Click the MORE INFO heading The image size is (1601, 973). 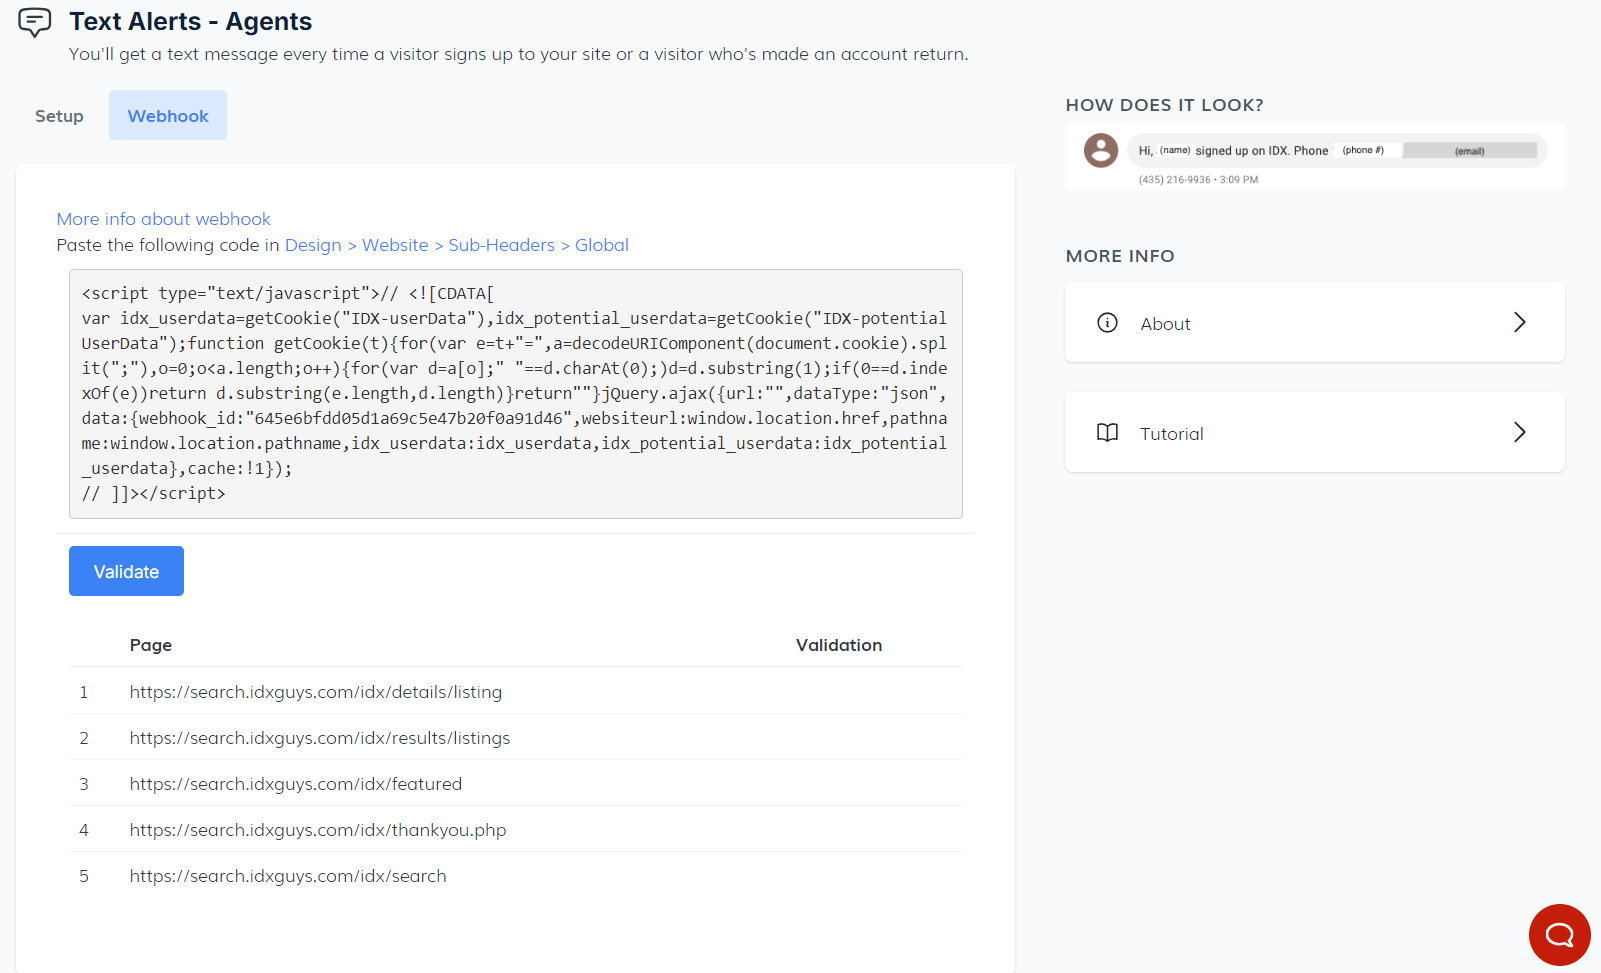coord(1120,256)
